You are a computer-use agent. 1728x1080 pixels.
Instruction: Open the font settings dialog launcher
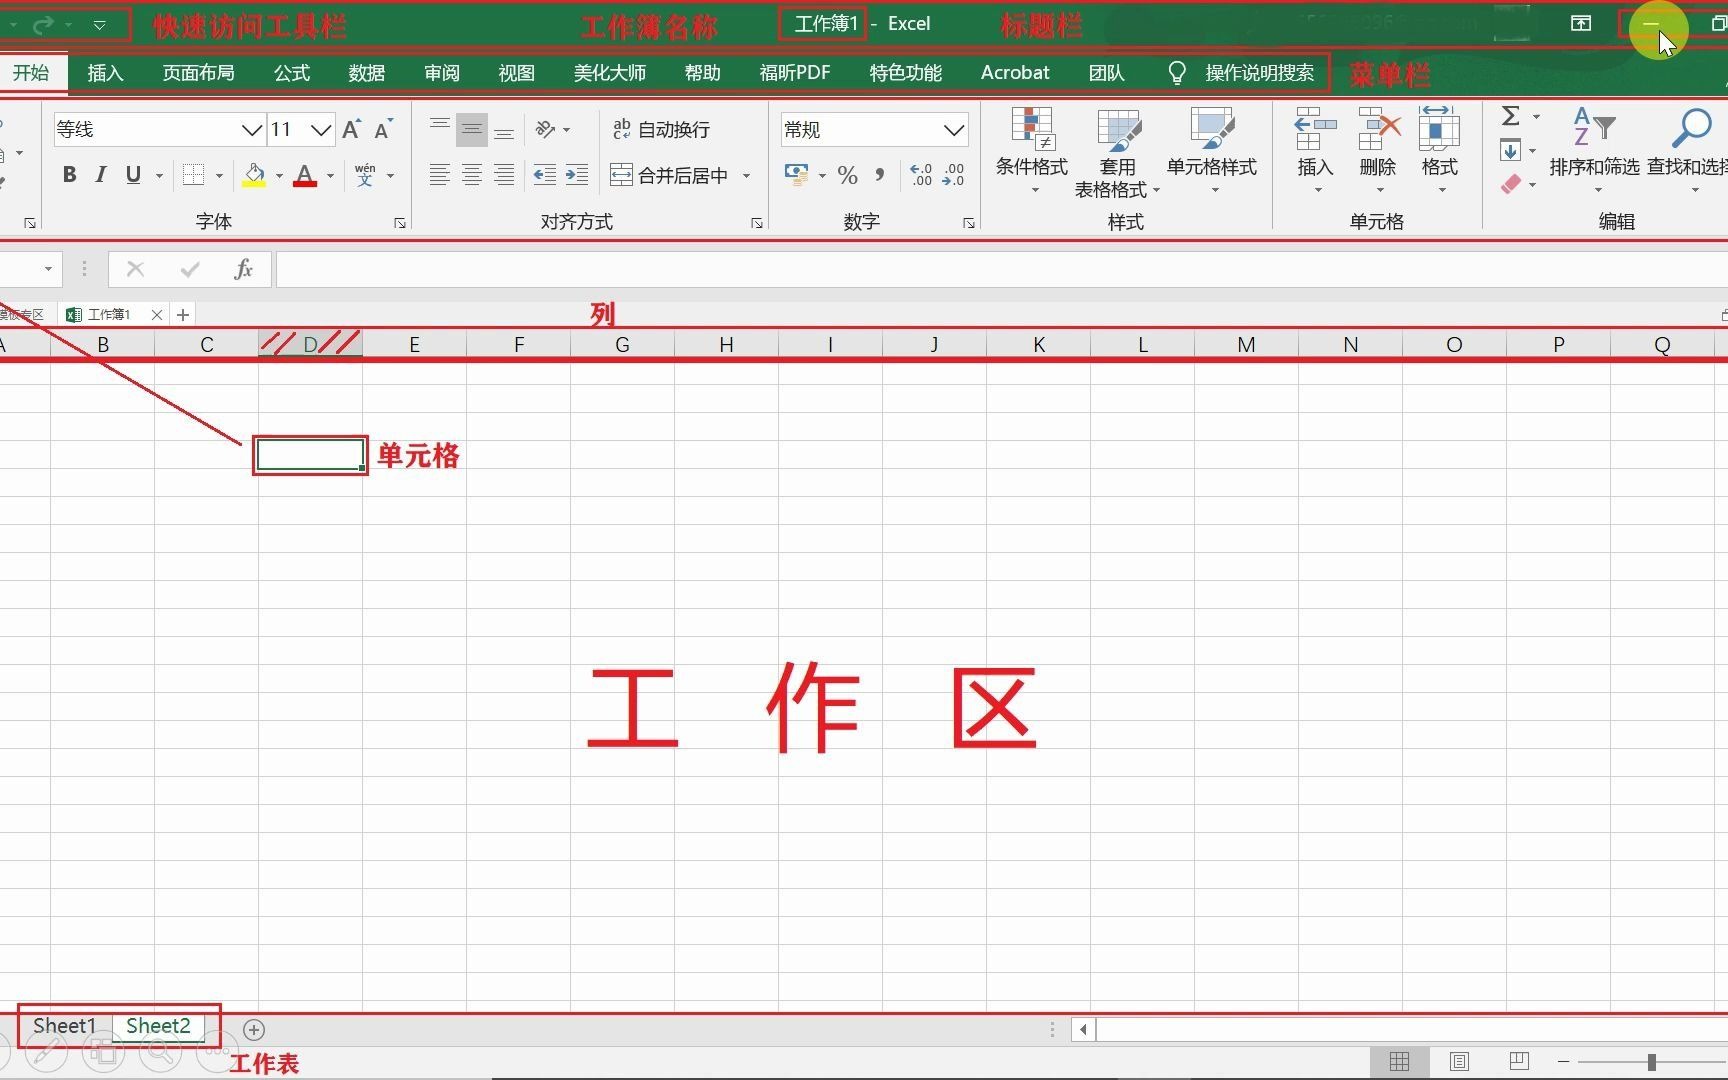[400, 223]
